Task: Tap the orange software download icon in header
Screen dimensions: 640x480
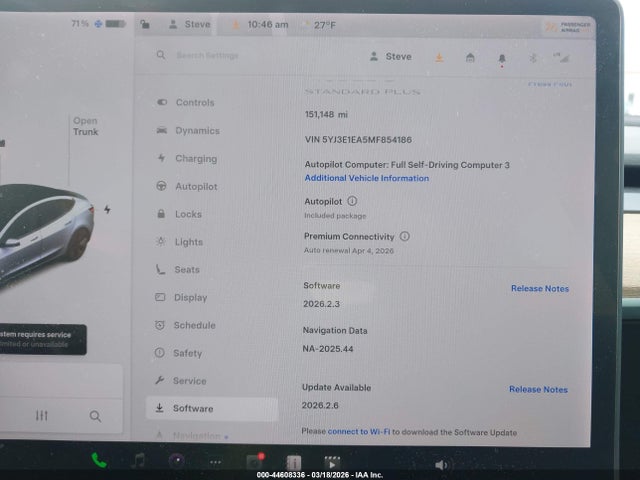Action: tap(439, 58)
